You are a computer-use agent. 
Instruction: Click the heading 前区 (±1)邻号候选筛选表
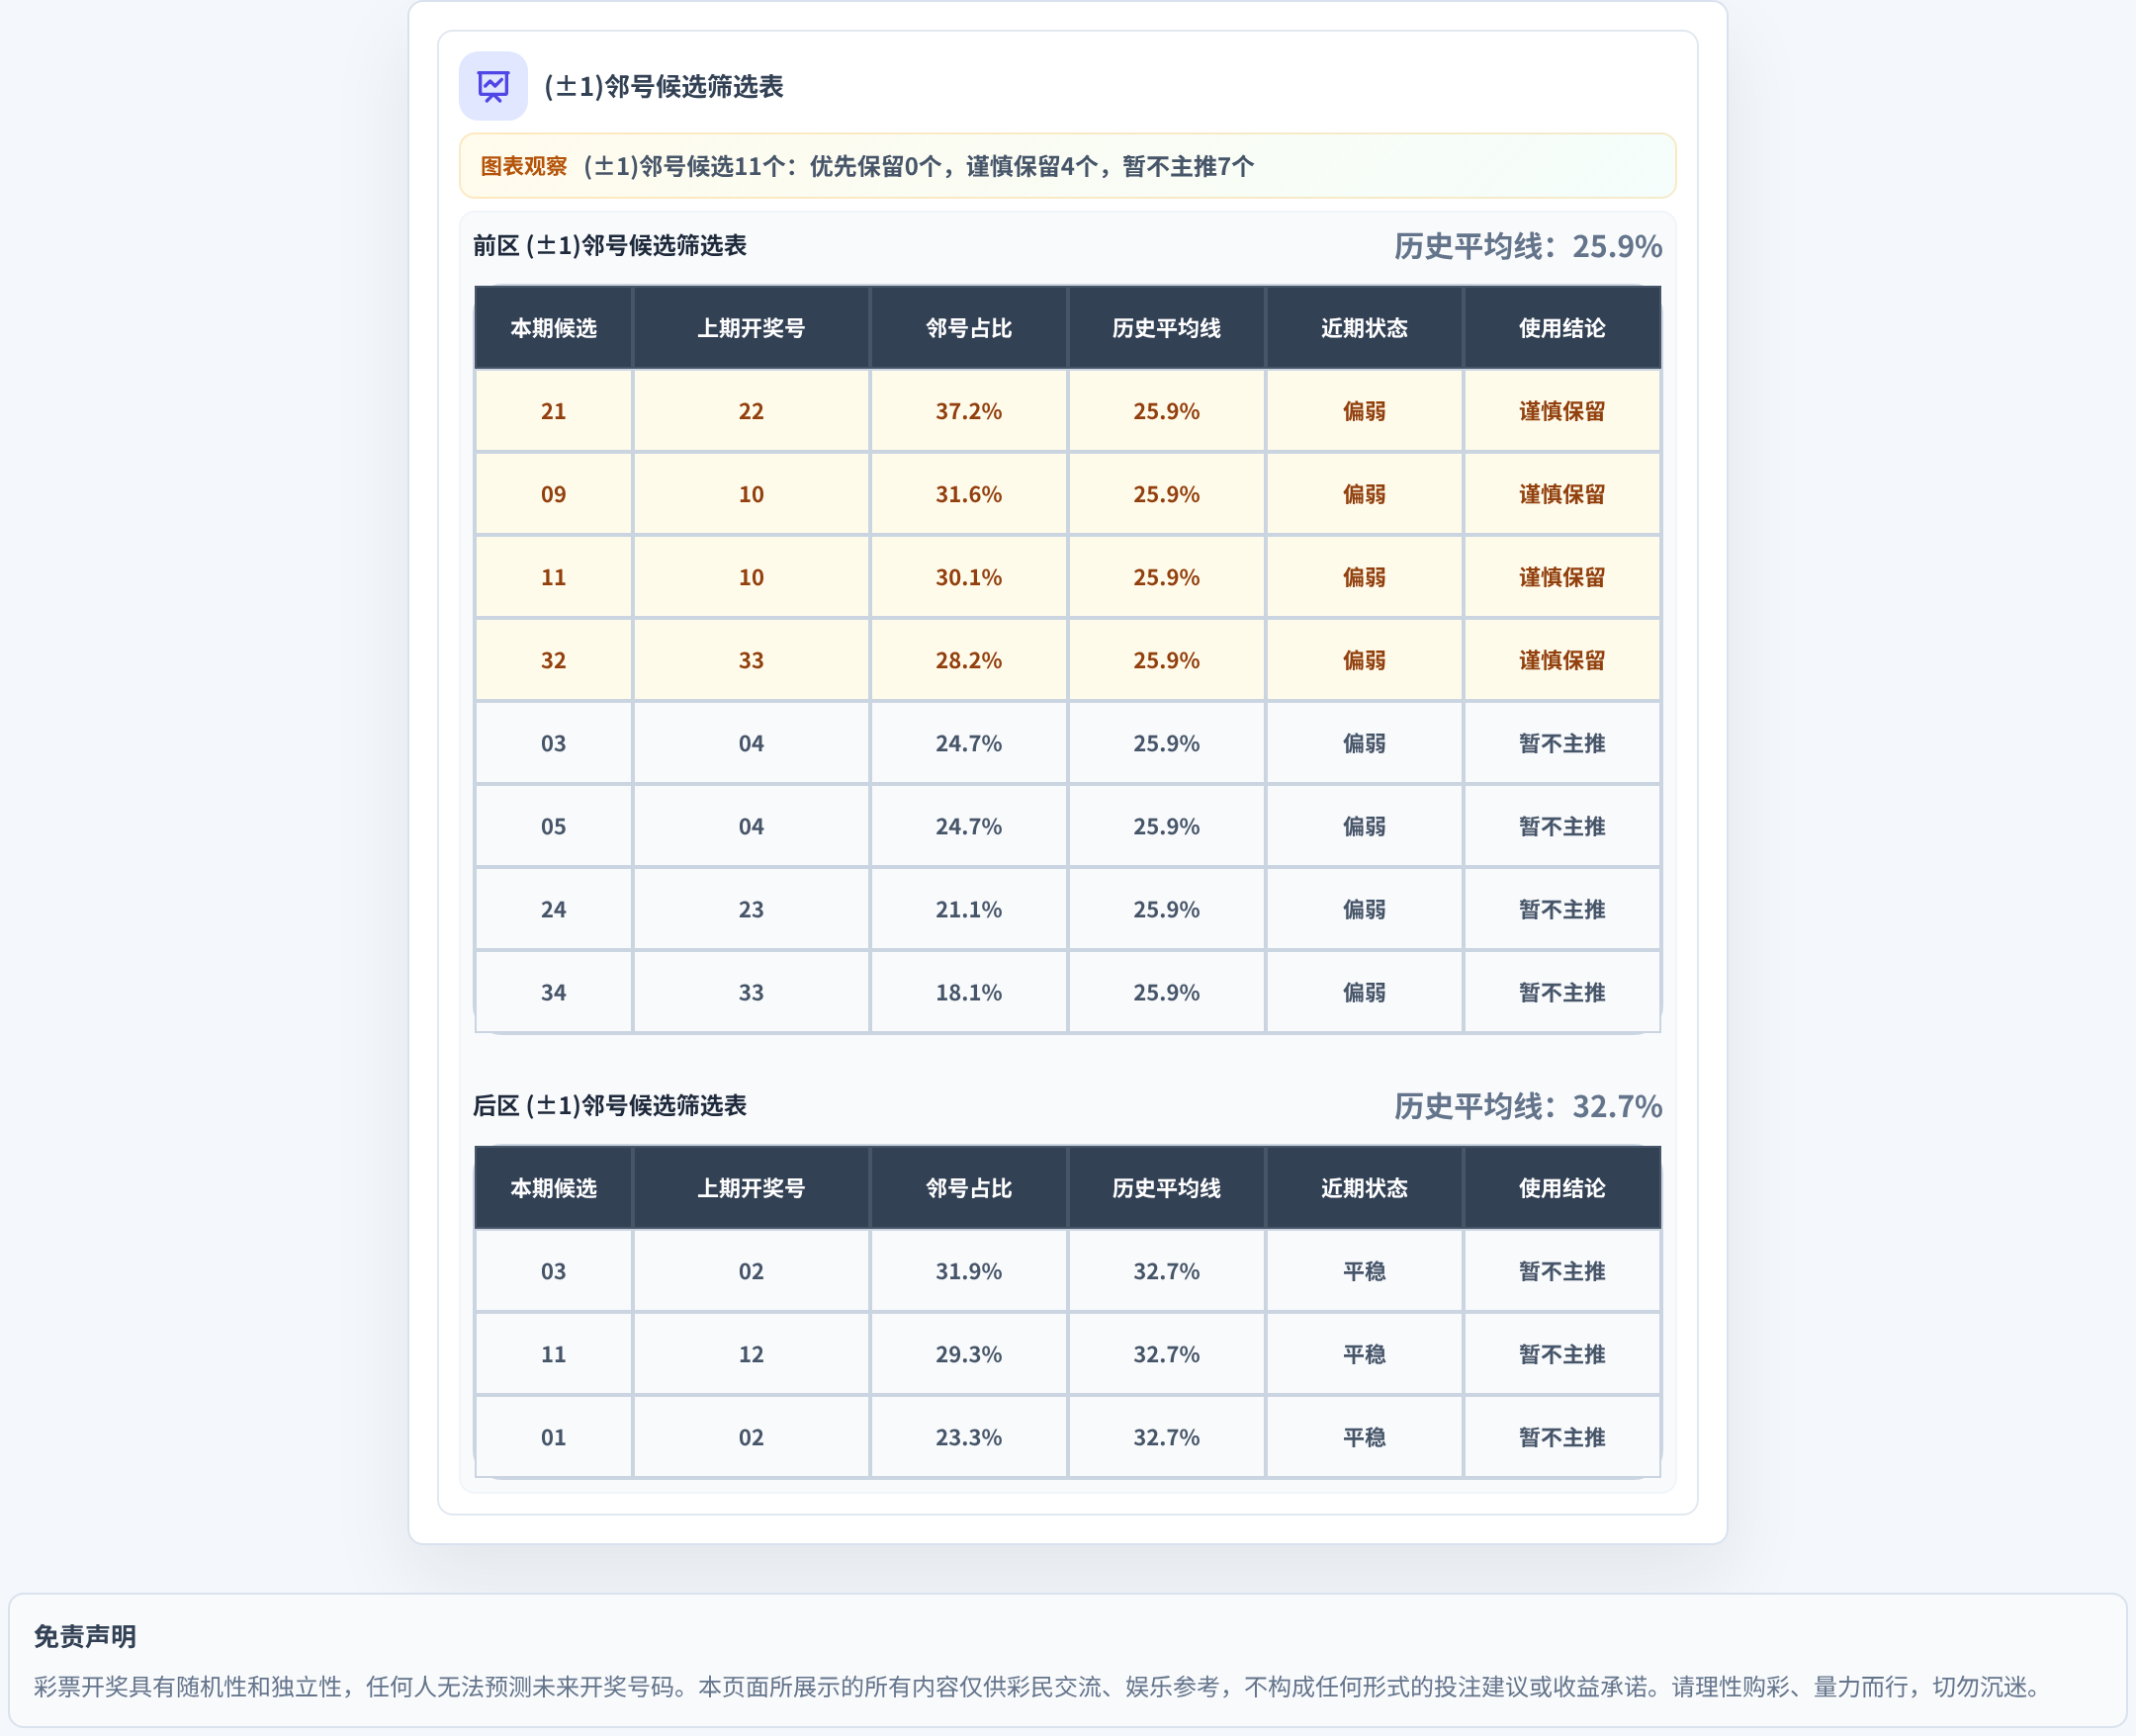(610, 246)
